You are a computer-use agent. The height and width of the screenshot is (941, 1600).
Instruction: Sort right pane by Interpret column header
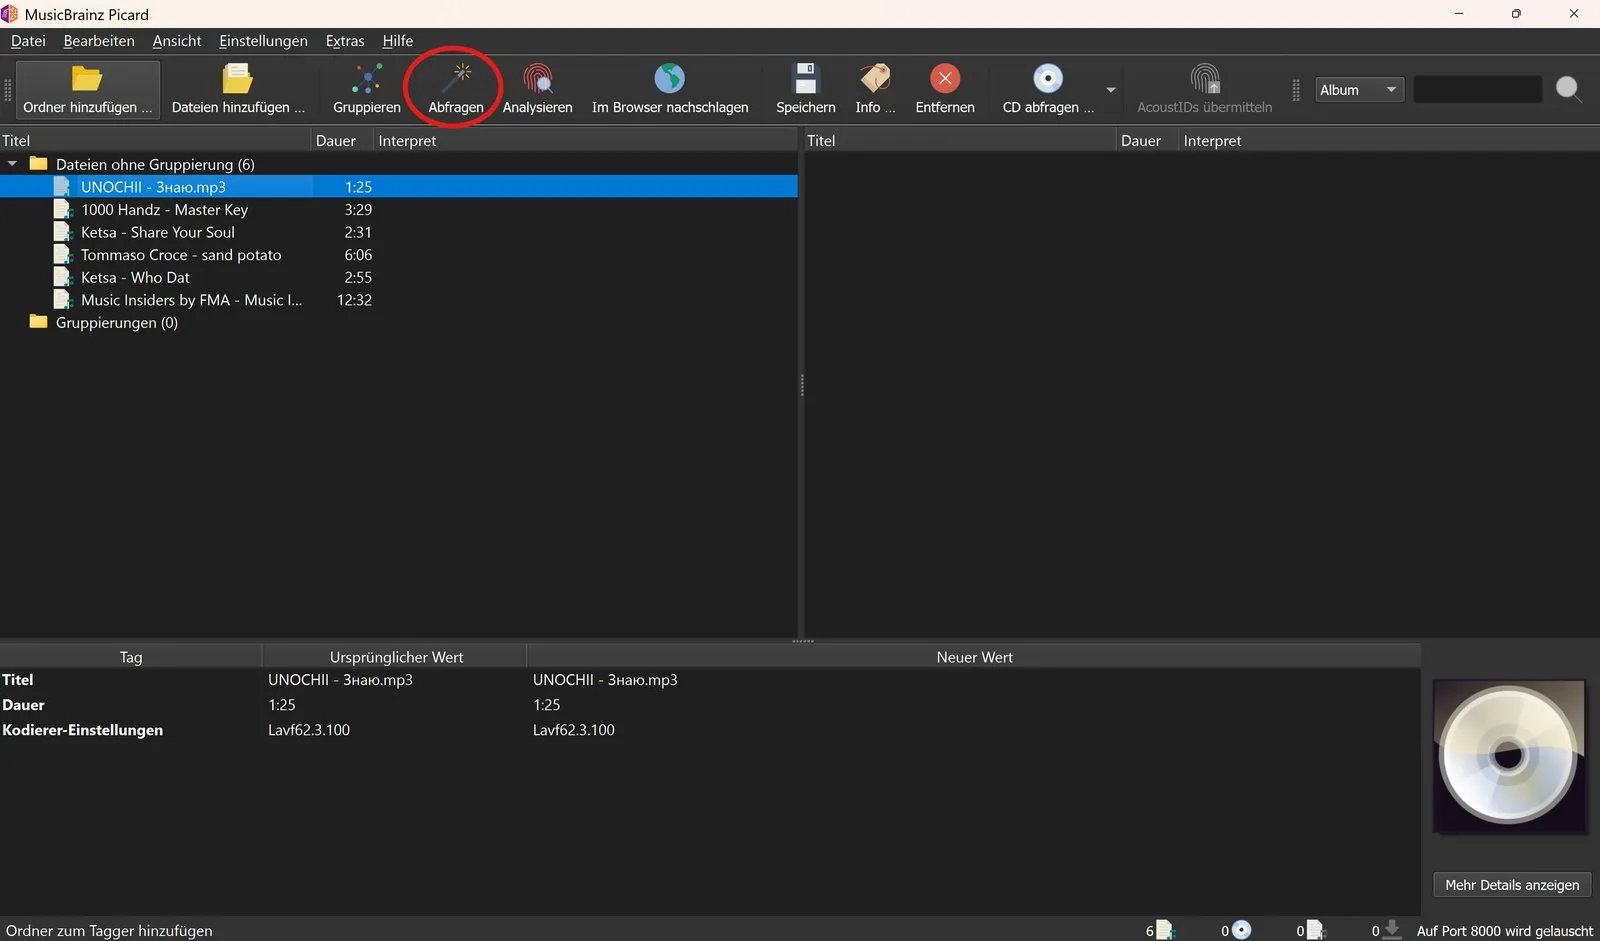(1389, 141)
